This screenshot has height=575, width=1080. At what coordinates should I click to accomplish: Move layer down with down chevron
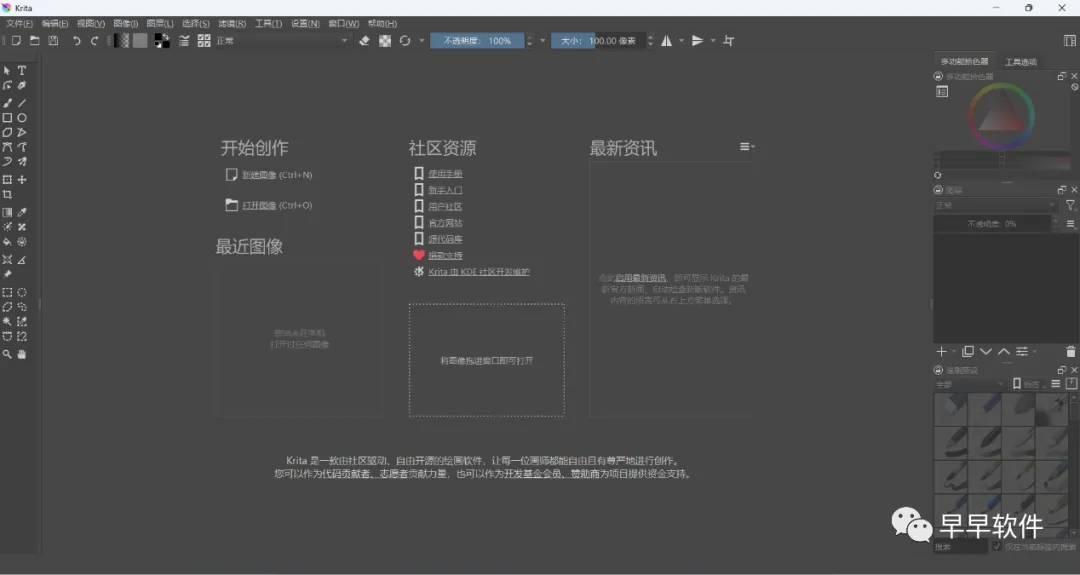click(x=986, y=352)
